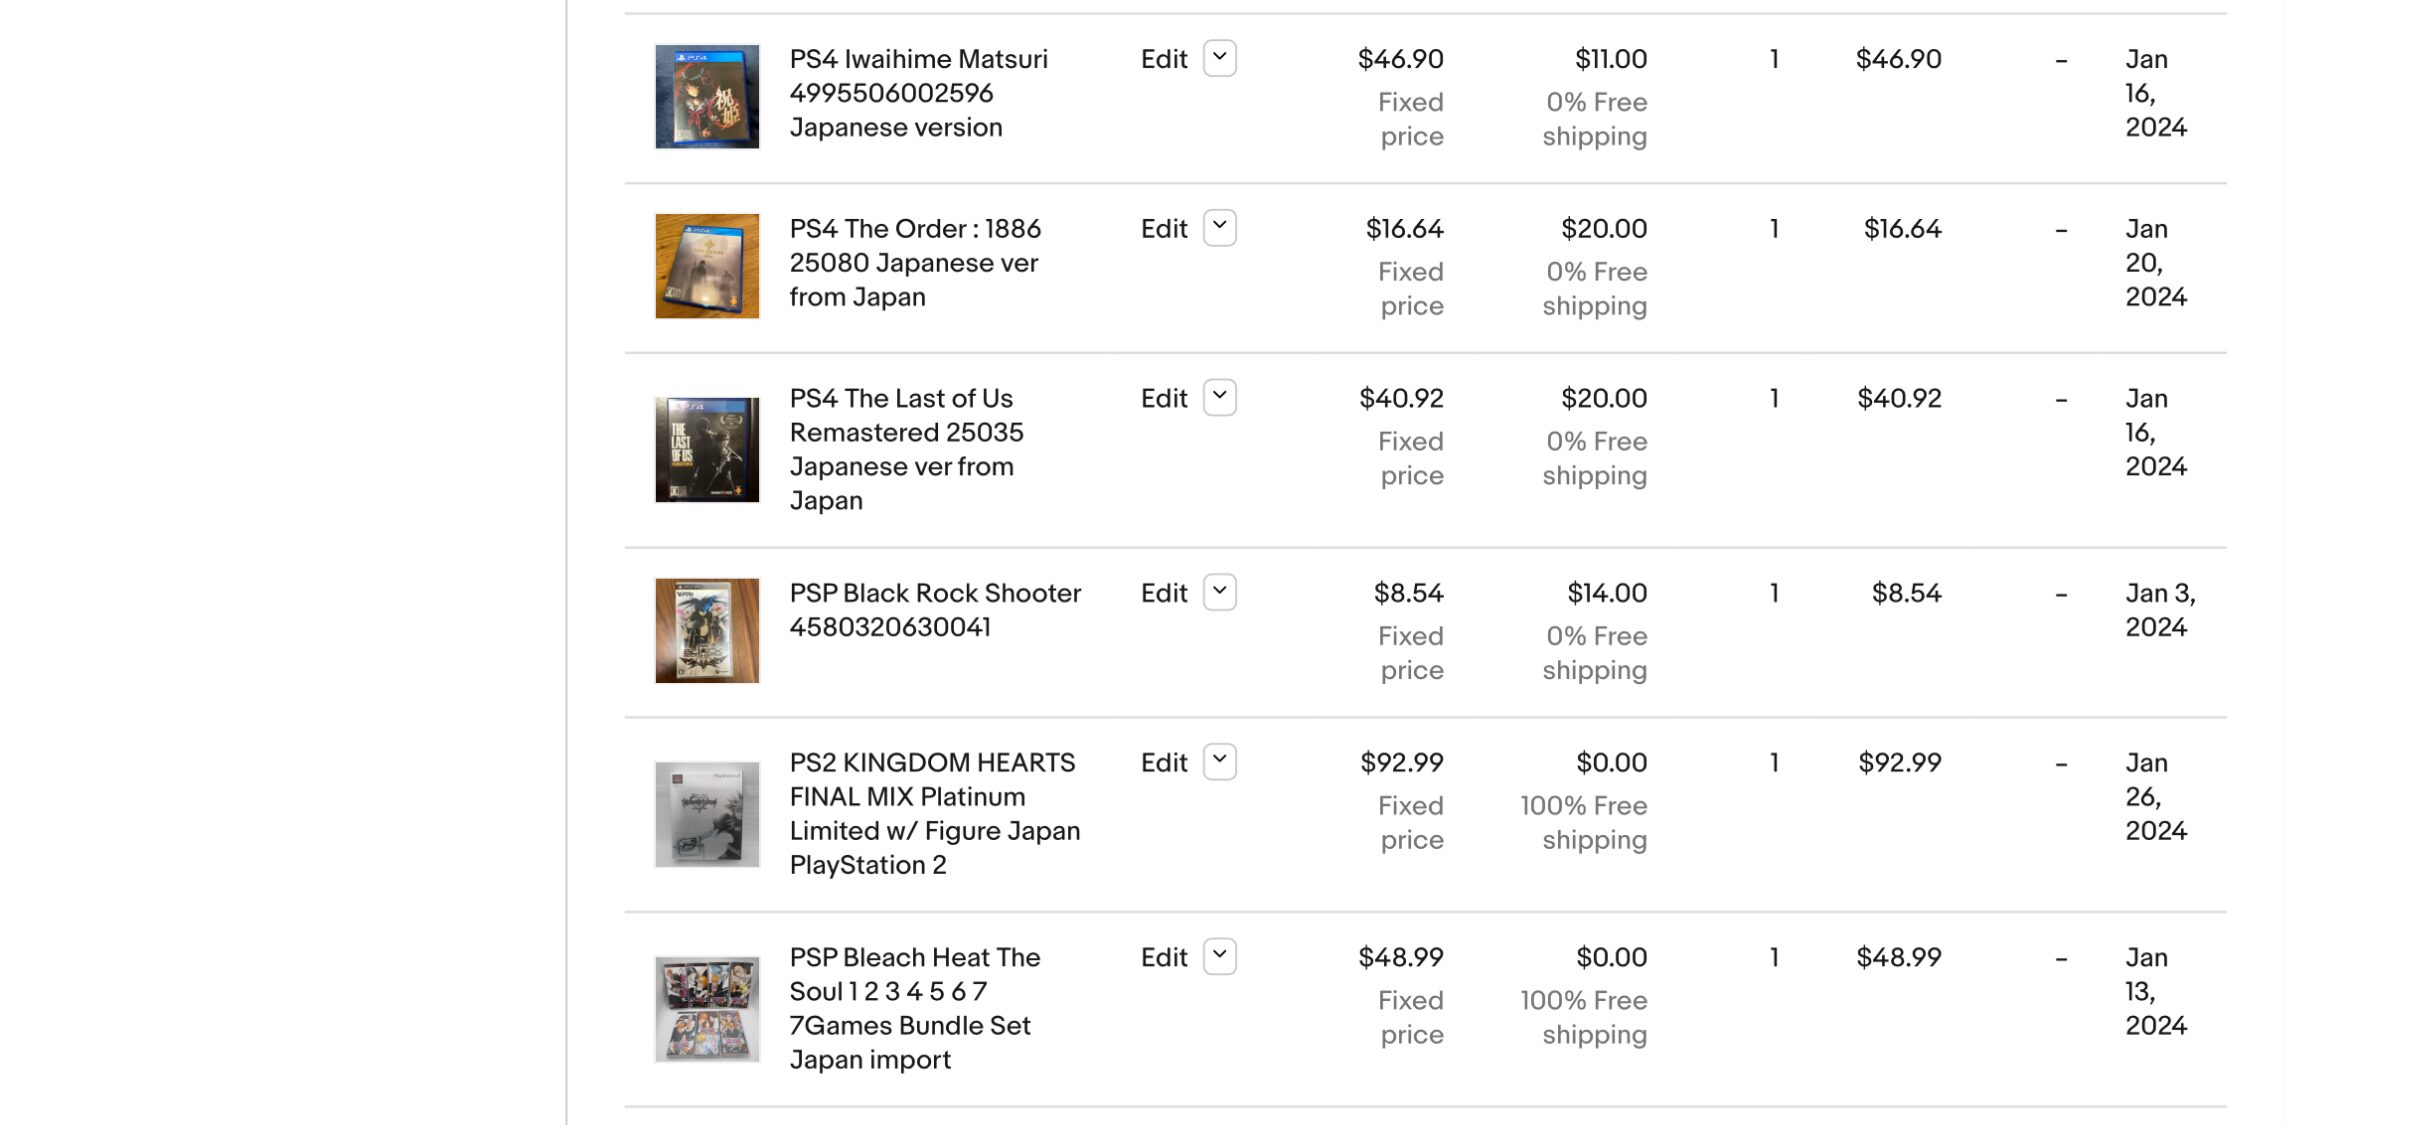This screenshot has width=2436, height=1125.
Task: Expand edit options for Kingdom Hearts listing
Action: (1219, 762)
